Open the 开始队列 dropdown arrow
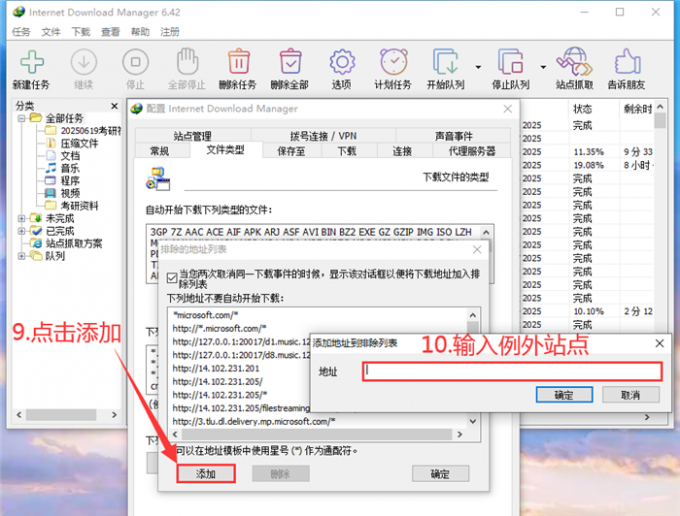Screen dimensions: 680x516 pyautogui.click(x=478, y=67)
